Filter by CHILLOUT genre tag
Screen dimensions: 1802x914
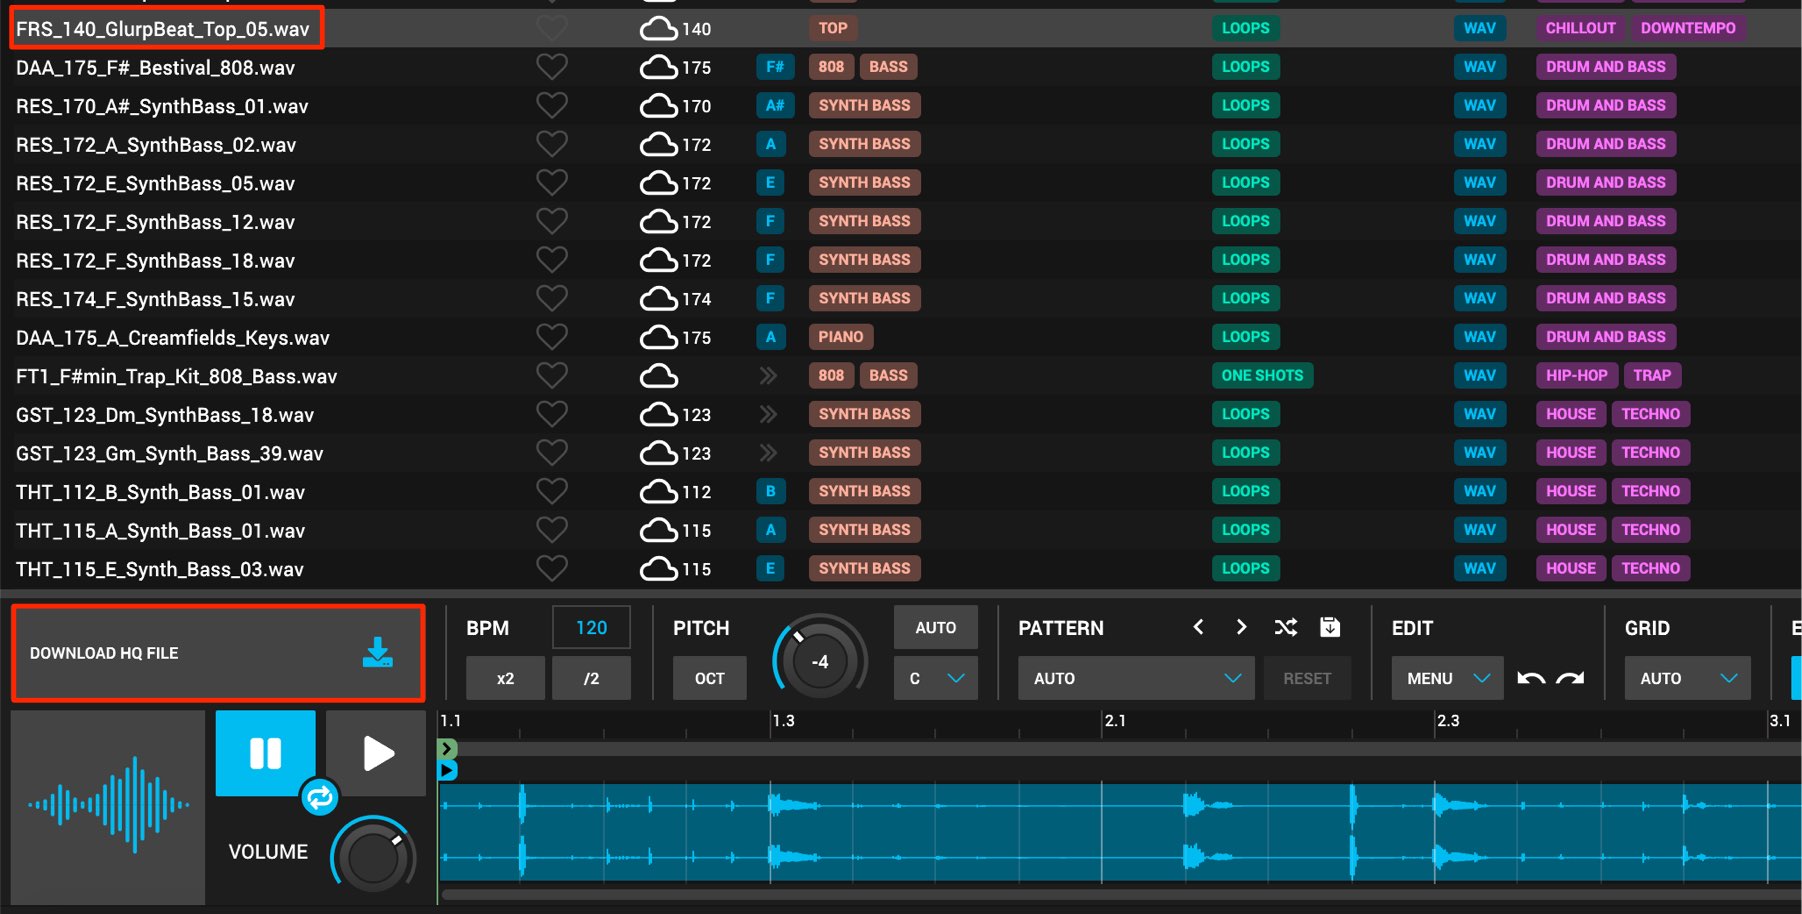(x=1580, y=28)
